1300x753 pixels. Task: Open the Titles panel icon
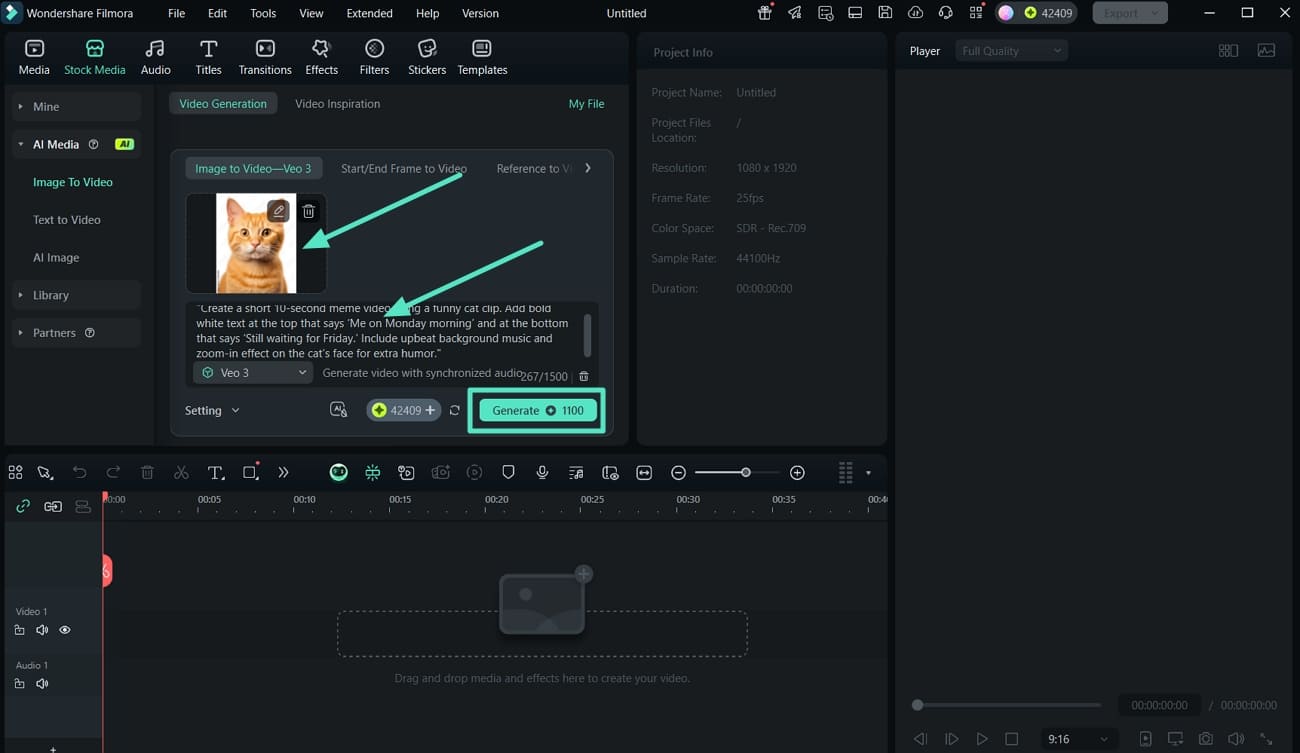click(208, 57)
